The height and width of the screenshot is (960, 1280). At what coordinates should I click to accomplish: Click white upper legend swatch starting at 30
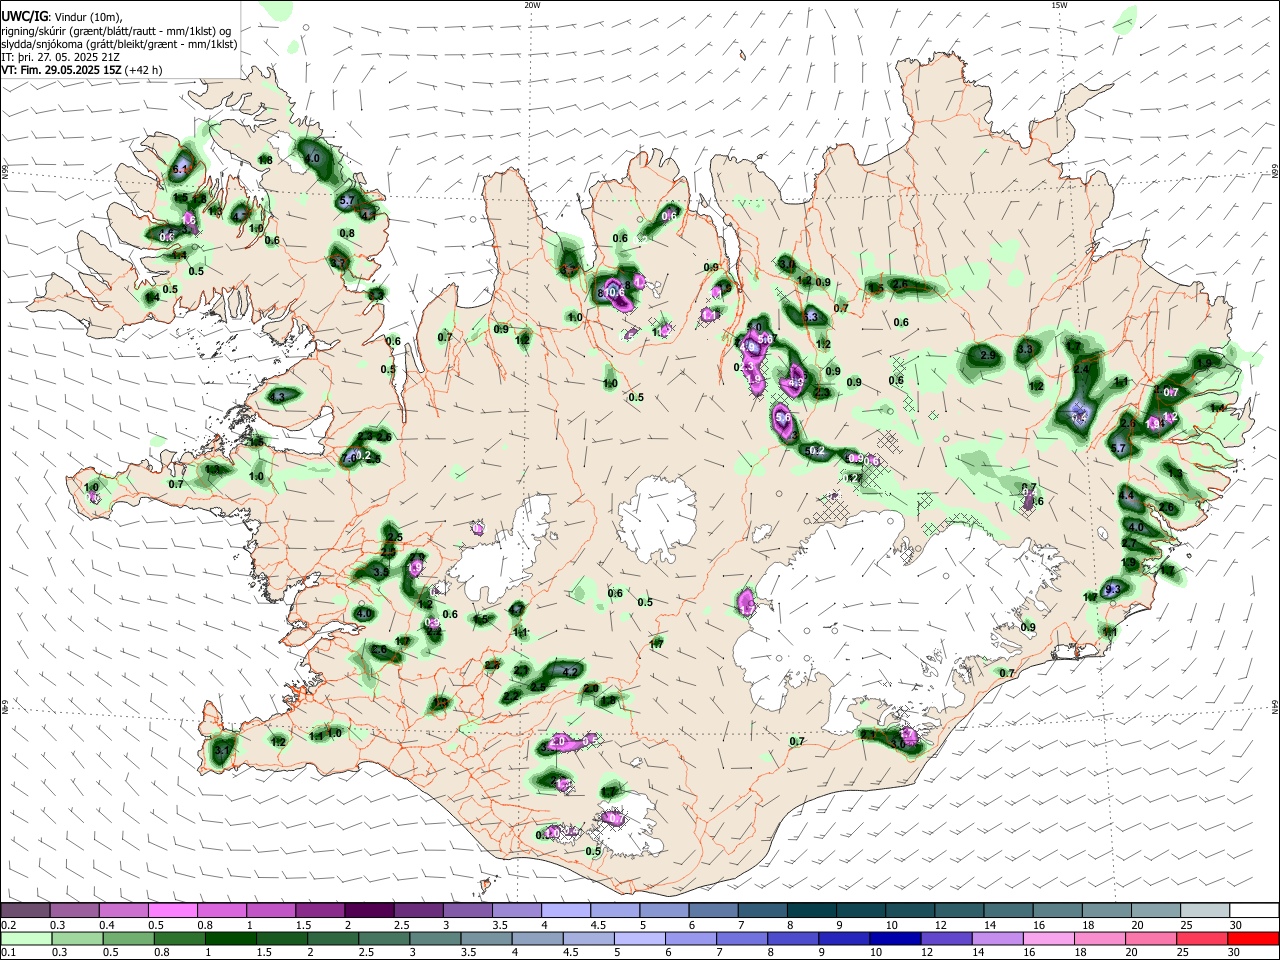1252,911
